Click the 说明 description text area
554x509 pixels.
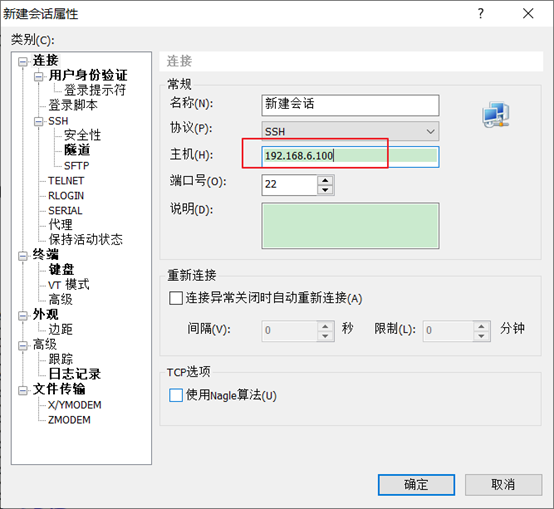[x=350, y=226]
